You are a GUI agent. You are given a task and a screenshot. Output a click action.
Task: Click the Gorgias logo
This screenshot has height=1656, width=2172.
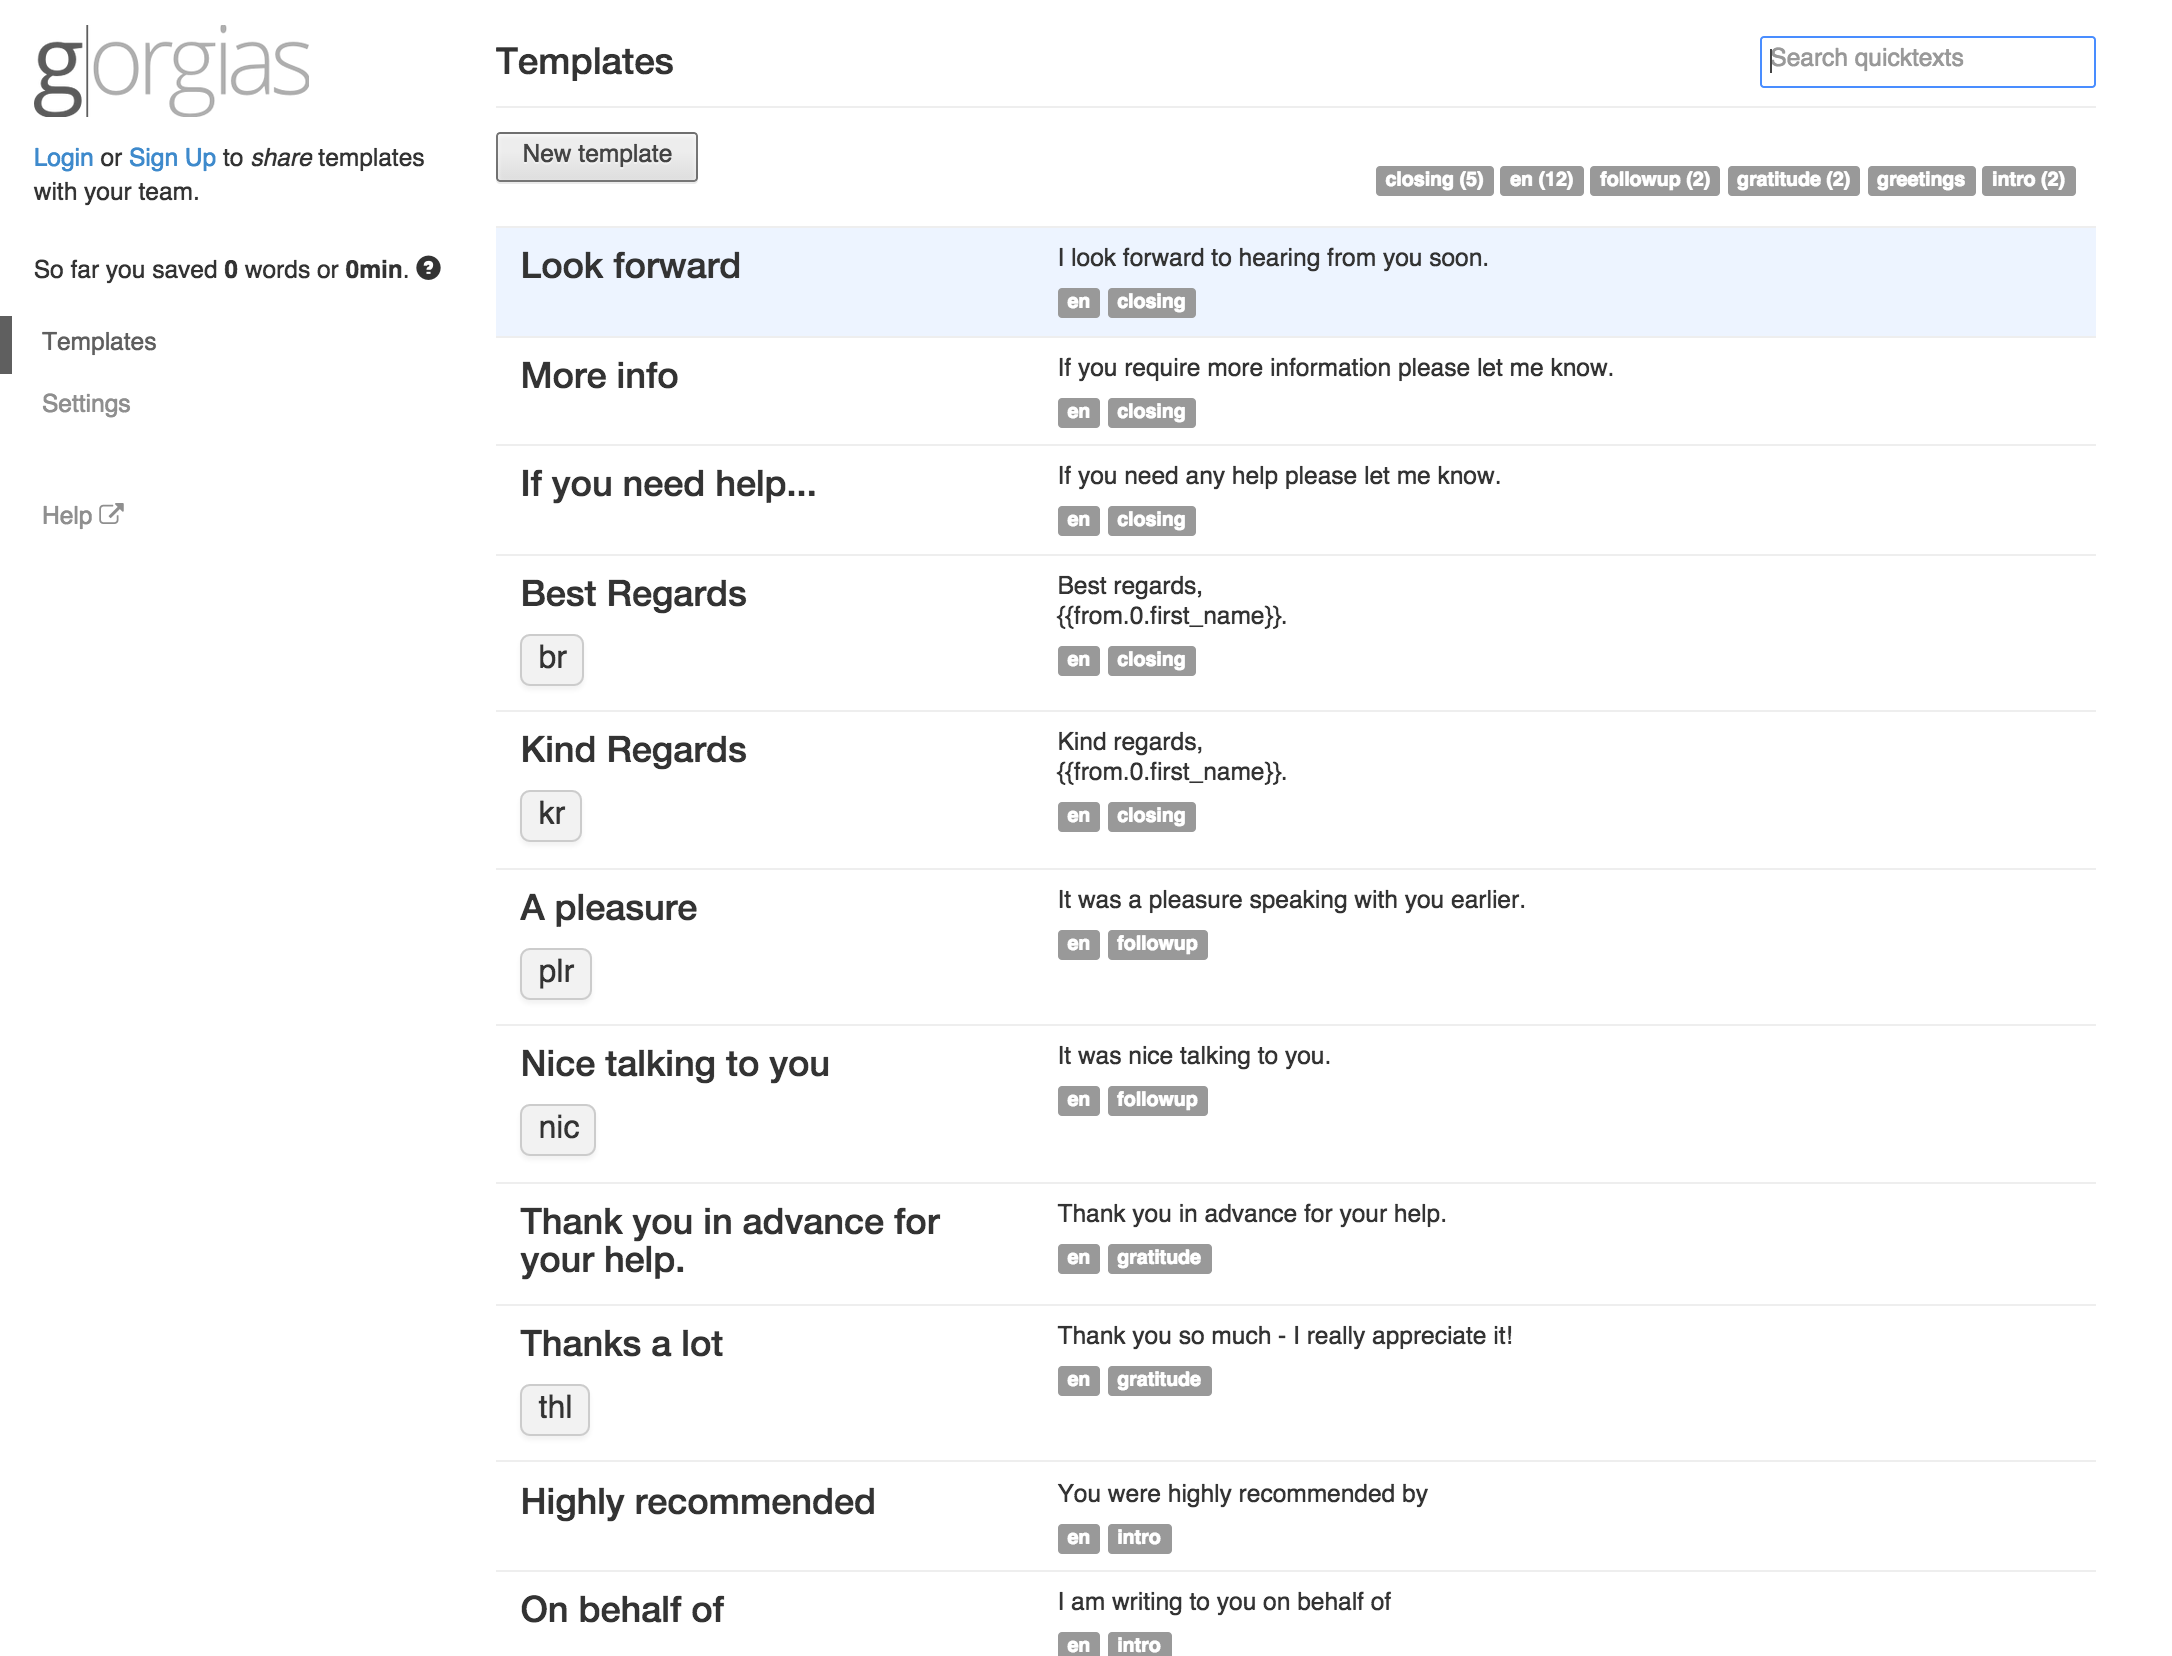click(171, 71)
